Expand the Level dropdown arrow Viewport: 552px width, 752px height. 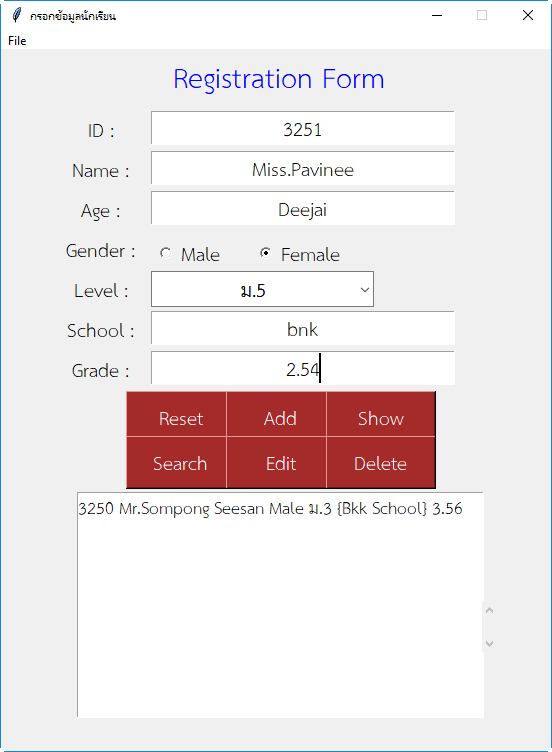(x=365, y=290)
